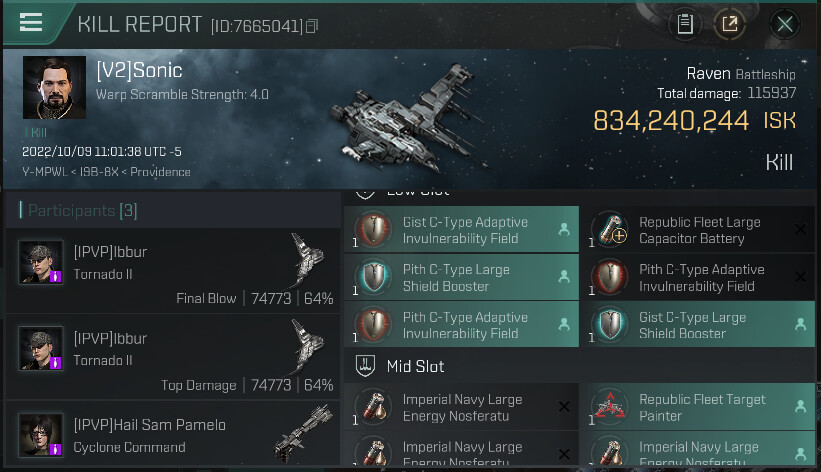Select the Gist C-Type Adaptive Invulnerability Field icon
The height and width of the screenshot is (472, 821).
tap(373, 229)
